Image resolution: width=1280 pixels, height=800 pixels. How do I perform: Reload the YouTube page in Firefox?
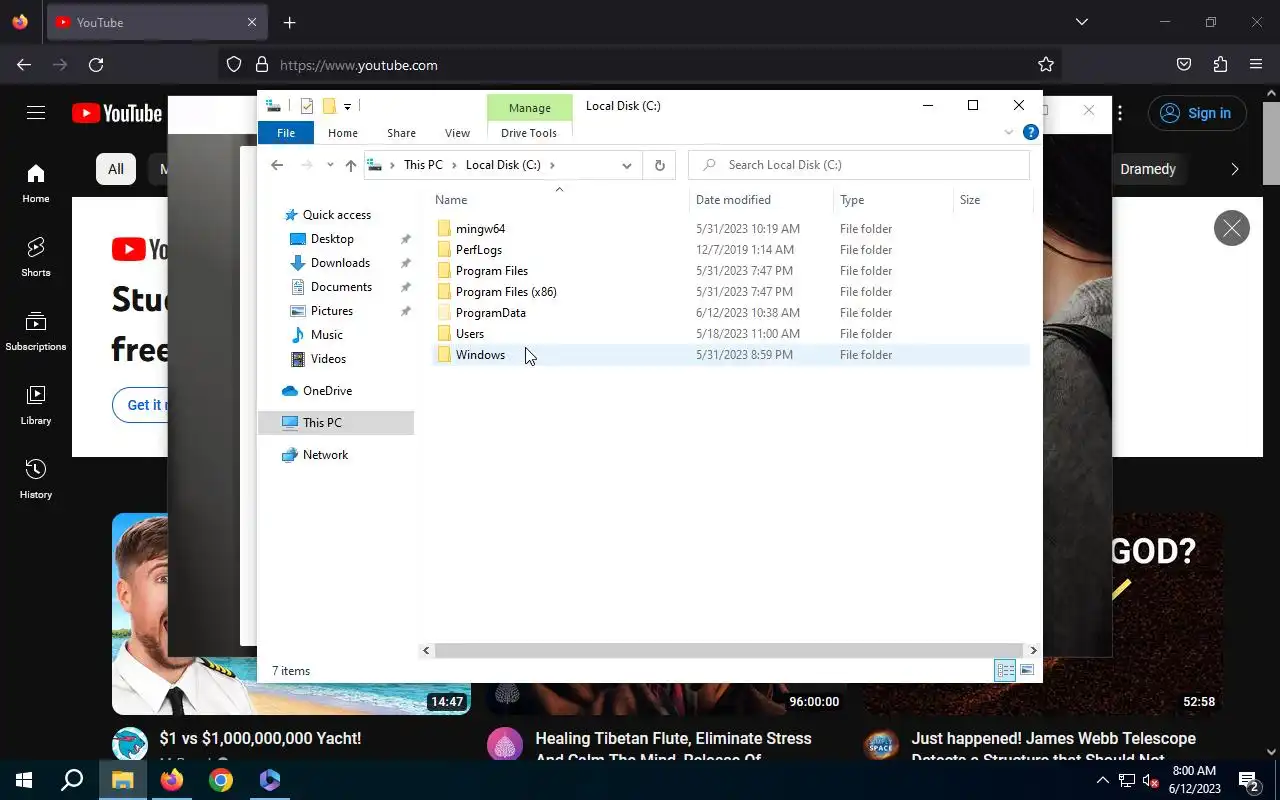(96, 65)
